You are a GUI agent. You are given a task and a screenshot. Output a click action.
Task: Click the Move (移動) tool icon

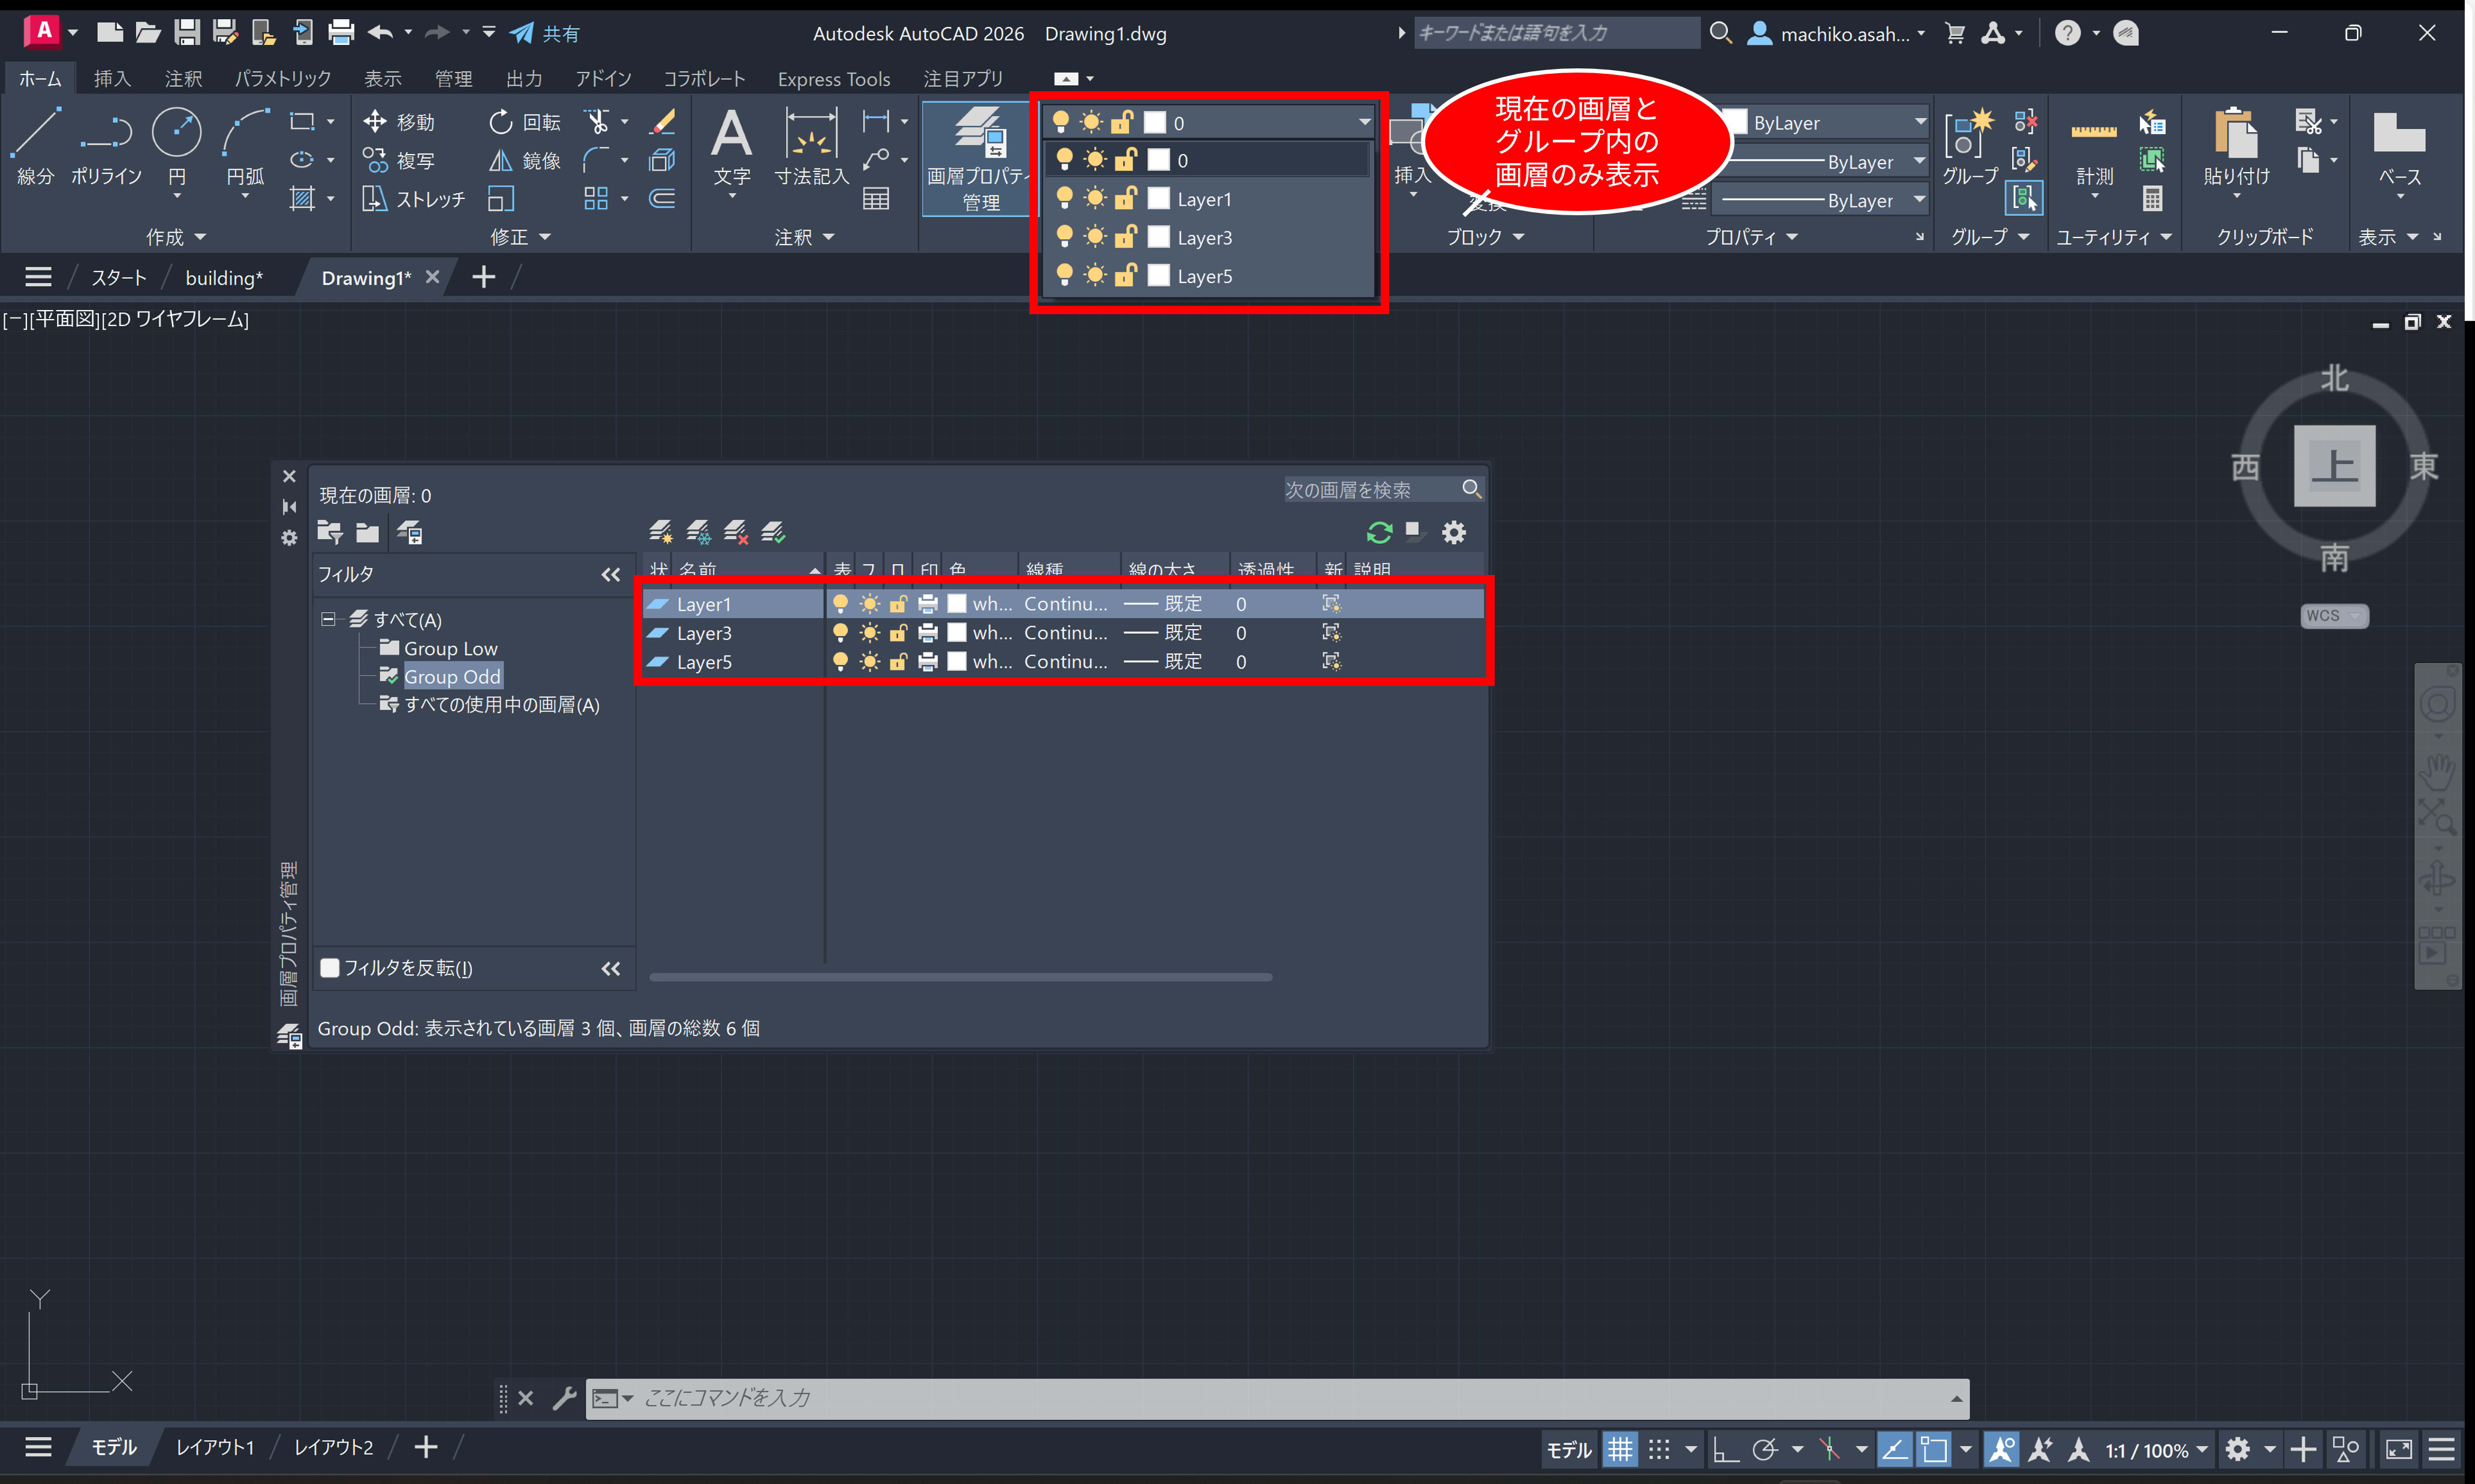(375, 122)
